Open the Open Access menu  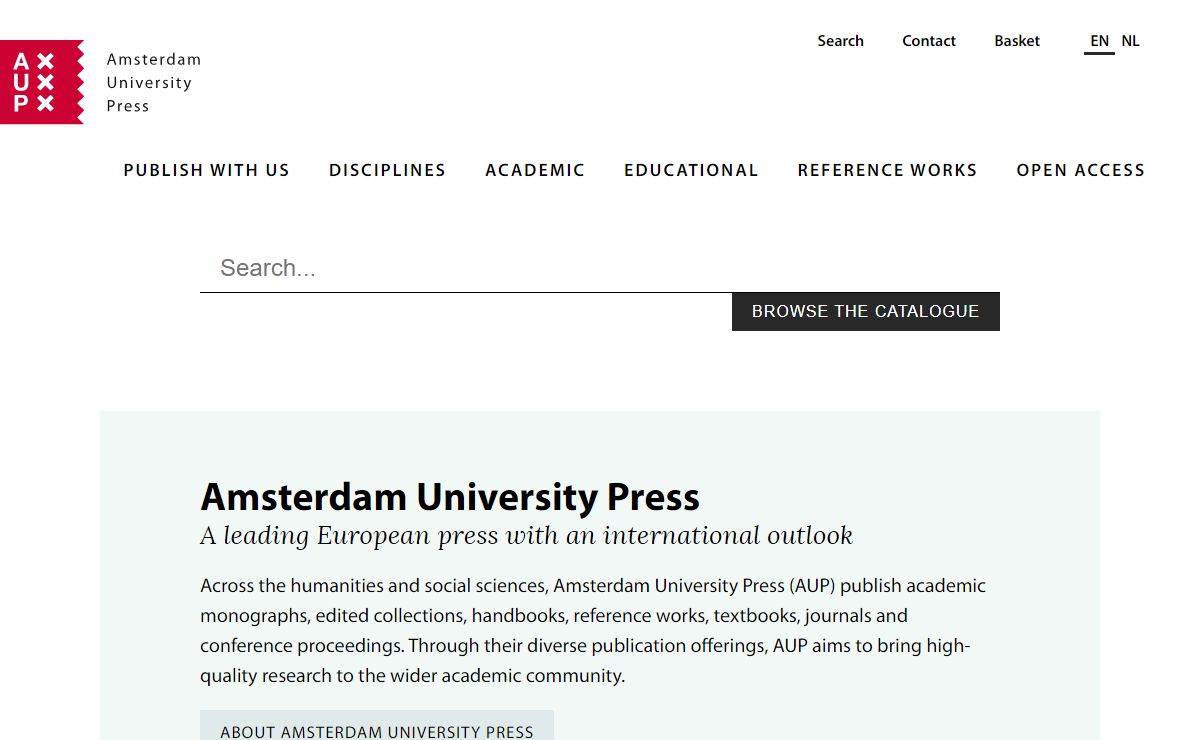(x=1081, y=170)
